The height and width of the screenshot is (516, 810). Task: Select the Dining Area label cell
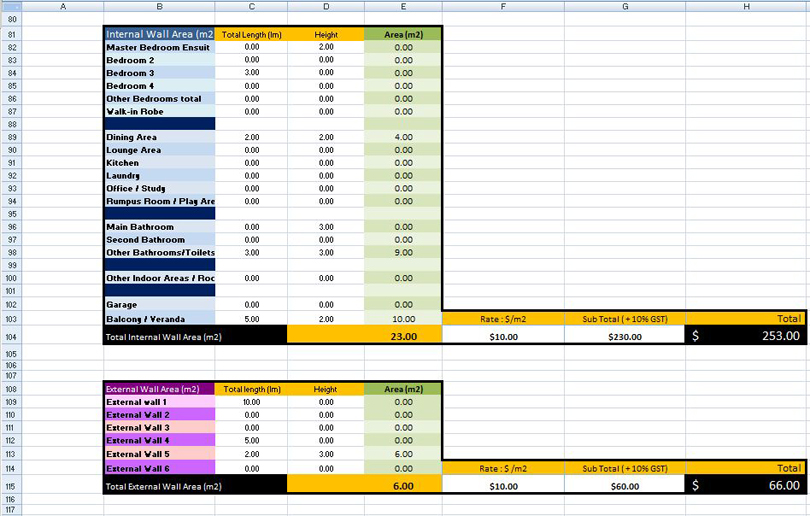coord(159,137)
